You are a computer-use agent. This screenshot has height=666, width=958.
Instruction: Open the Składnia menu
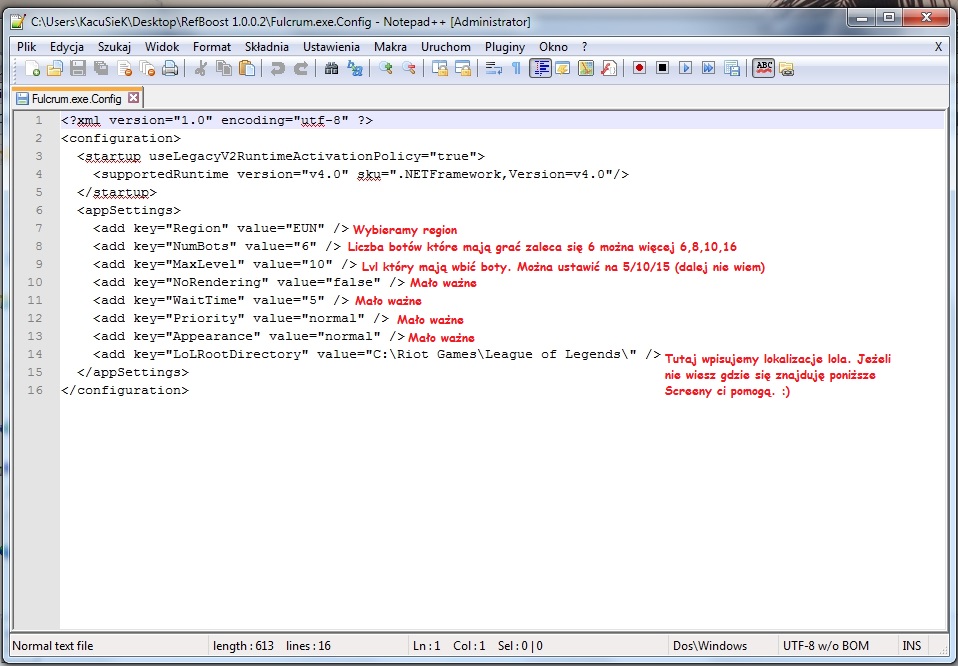(266, 46)
